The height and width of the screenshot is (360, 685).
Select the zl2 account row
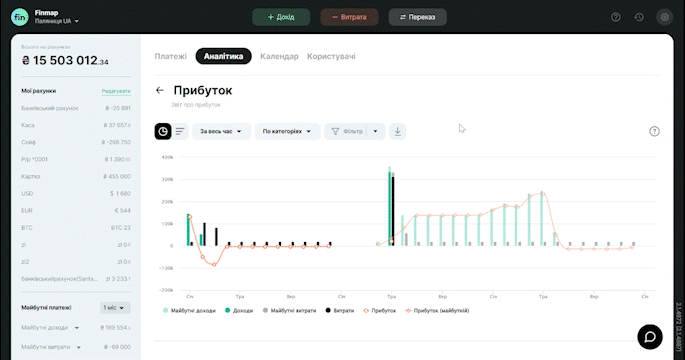[x=76, y=262]
